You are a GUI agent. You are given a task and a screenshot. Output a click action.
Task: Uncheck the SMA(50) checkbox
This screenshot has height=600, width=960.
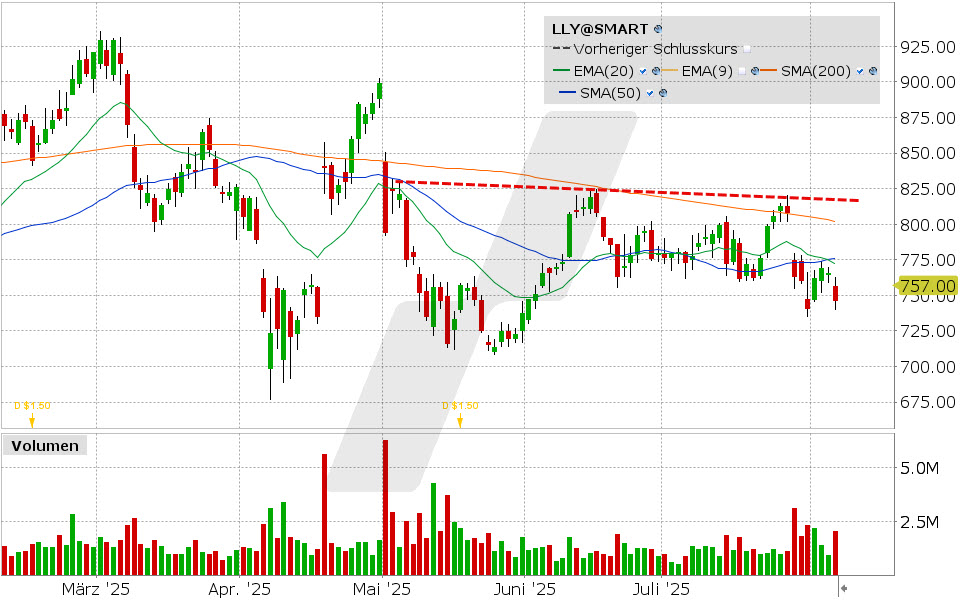650,93
